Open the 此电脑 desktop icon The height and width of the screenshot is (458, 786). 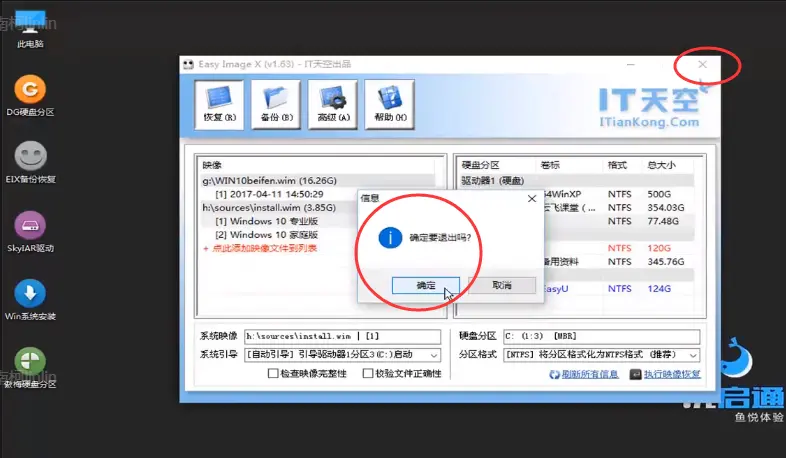pyautogui.click(x=30, y=30)
